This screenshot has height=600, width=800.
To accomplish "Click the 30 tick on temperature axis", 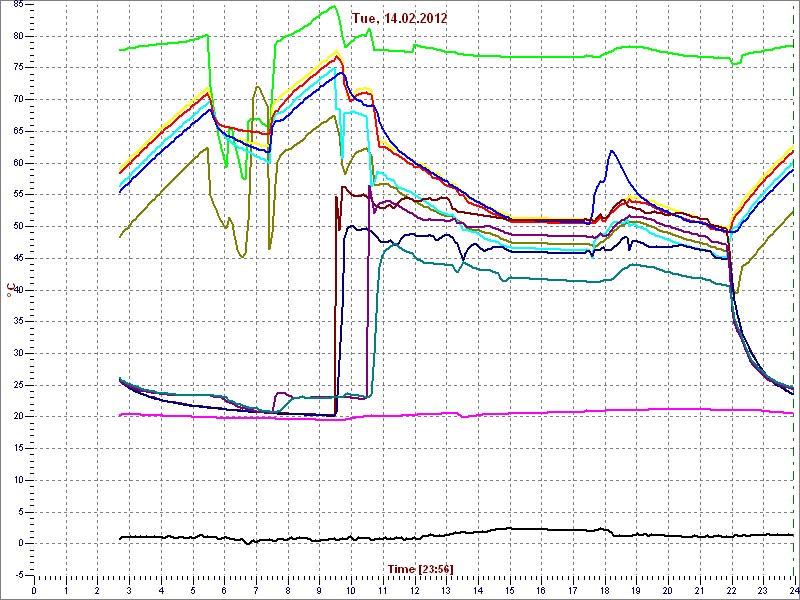I will click(18, 353).
